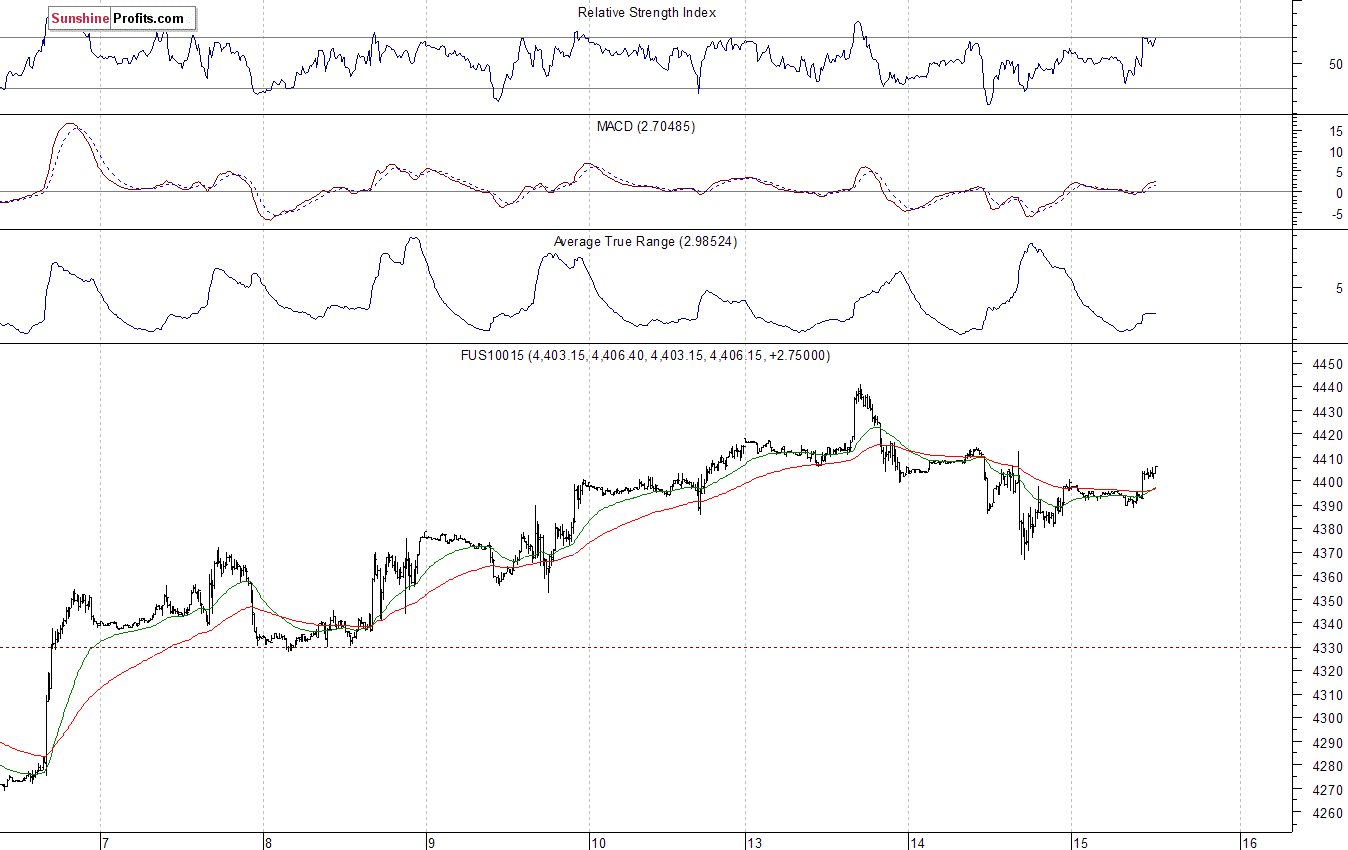
Task: Click date 9 on the time axis
Action: click(x=429, y=842)
